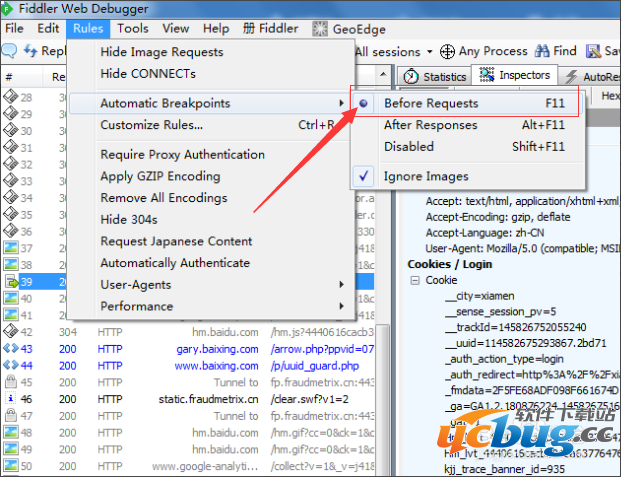Click the comment speech-bubble toolbar icon
This screenshot has width=621, height=477.
(x=10, y=51)
